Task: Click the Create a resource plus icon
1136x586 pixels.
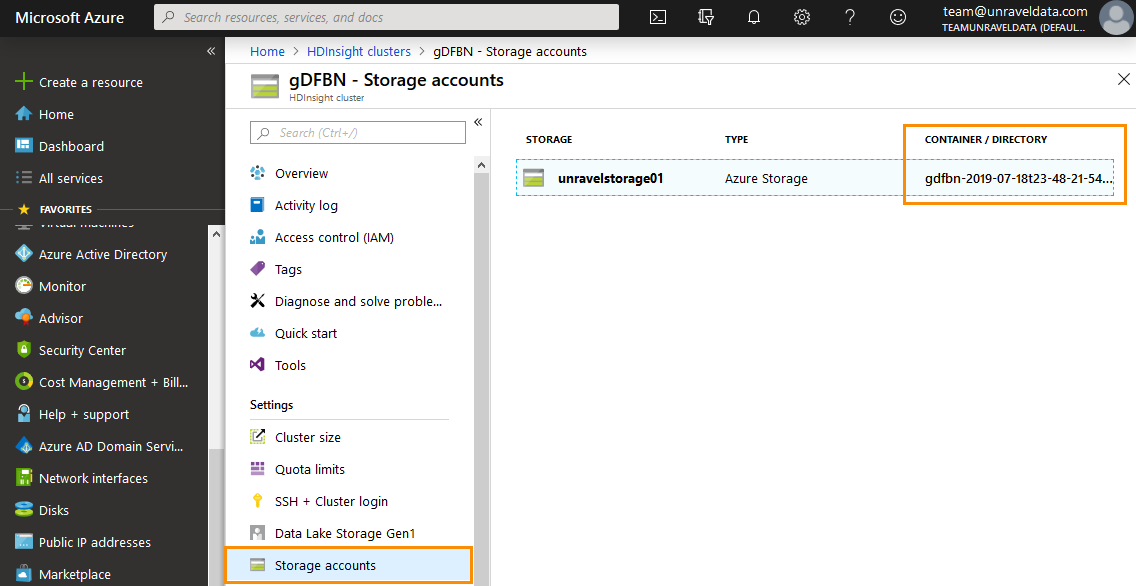Action: pyautogui.click(x=24, y=81)
